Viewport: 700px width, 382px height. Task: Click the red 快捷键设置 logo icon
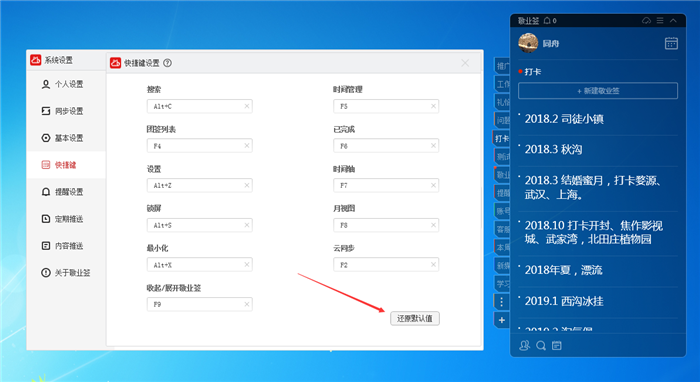click(x=115, y=63)
